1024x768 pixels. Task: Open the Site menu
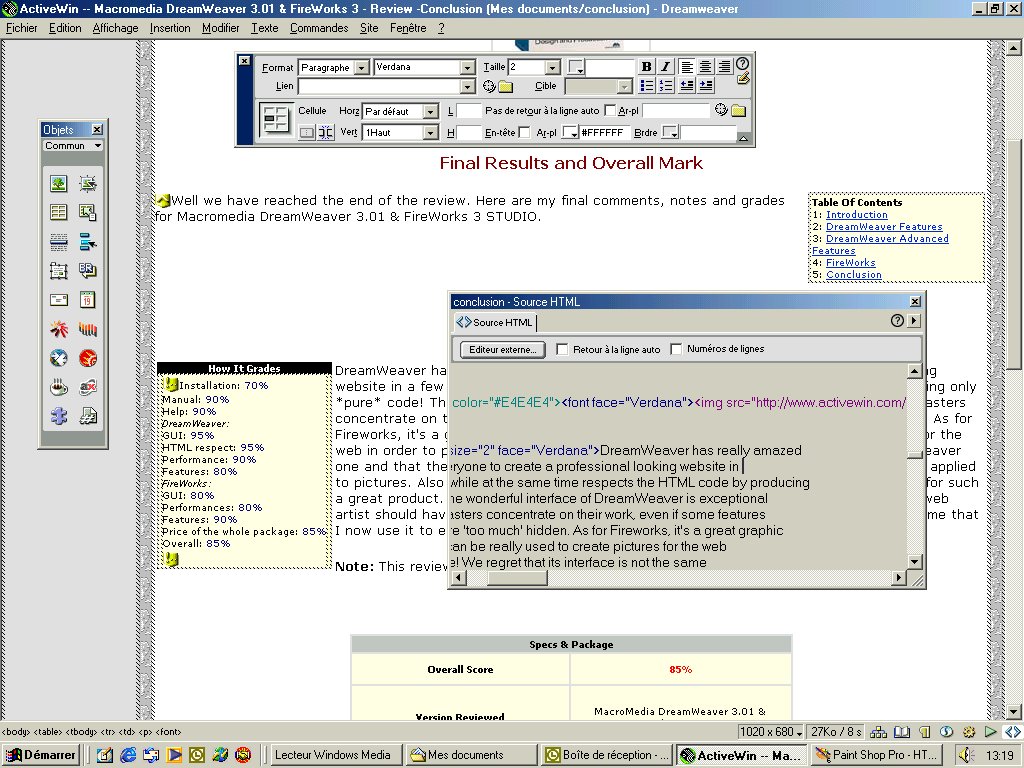click(x=369, y=28)
